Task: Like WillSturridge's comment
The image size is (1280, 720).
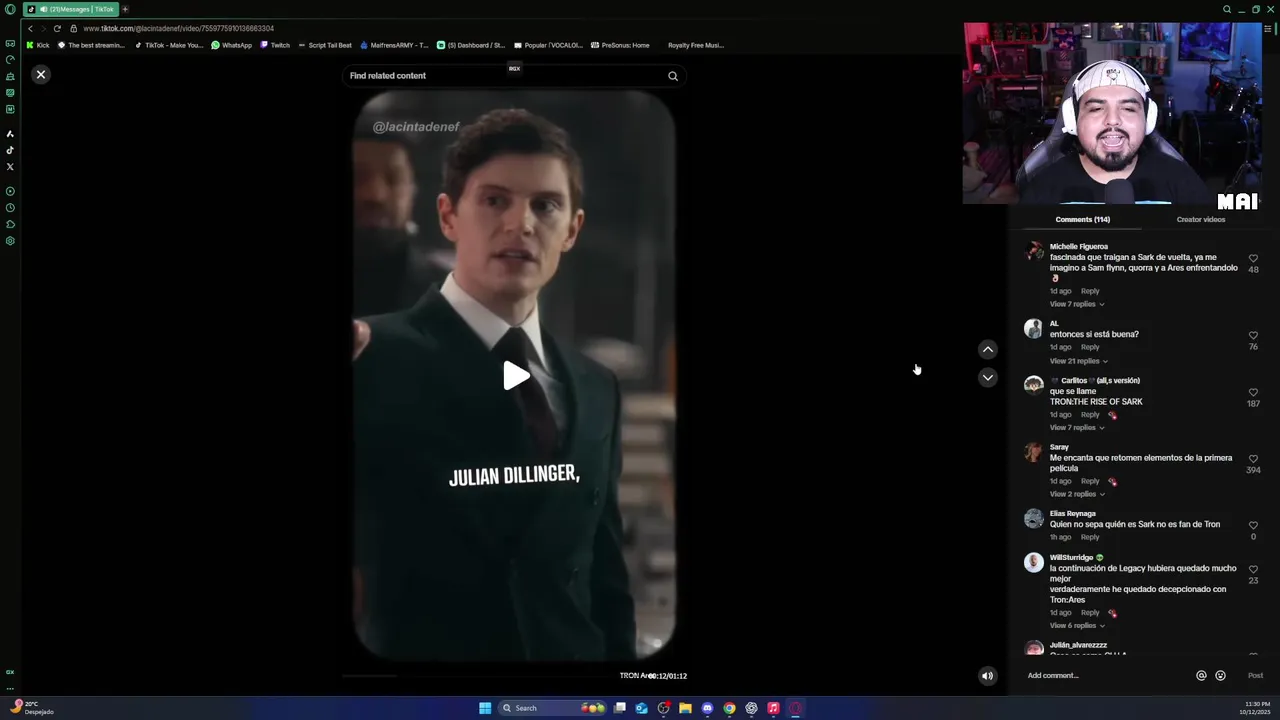Action: click(1253, 570)
